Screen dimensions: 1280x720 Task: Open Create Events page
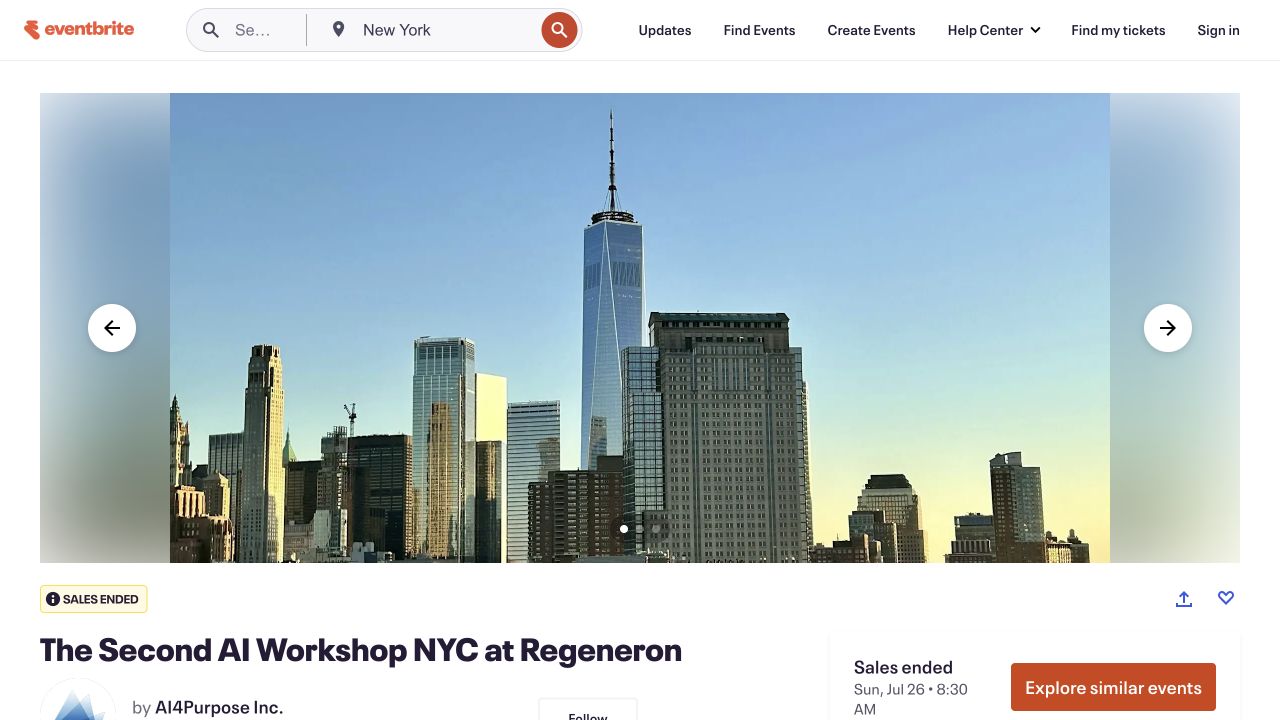coord(872,30)
